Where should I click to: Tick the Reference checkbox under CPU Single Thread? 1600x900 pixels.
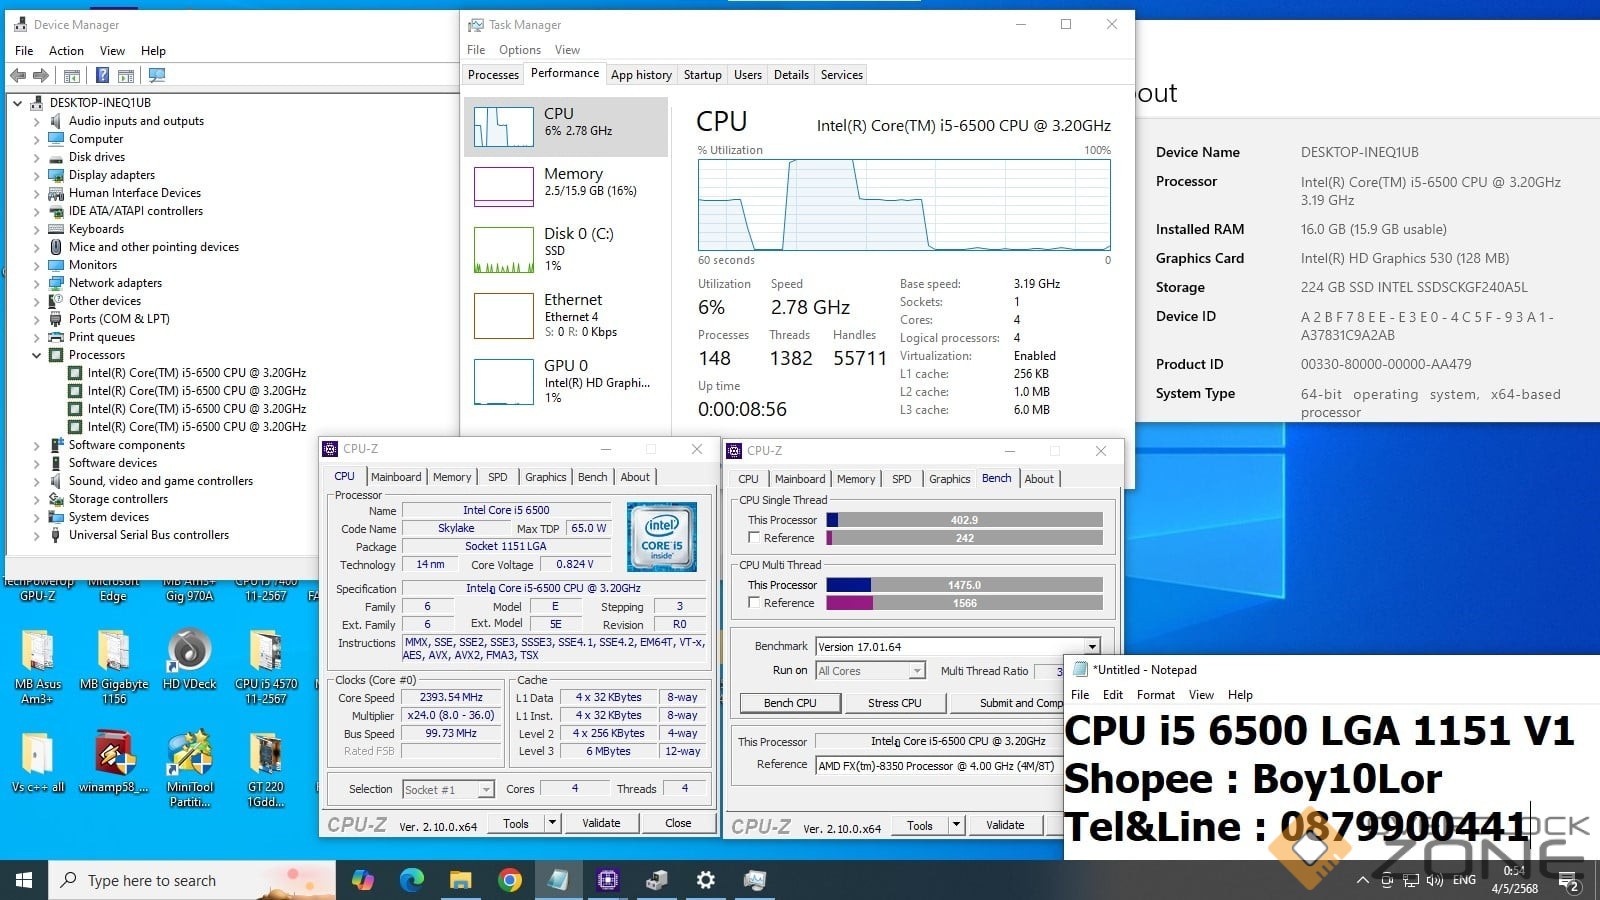[754, 538]
